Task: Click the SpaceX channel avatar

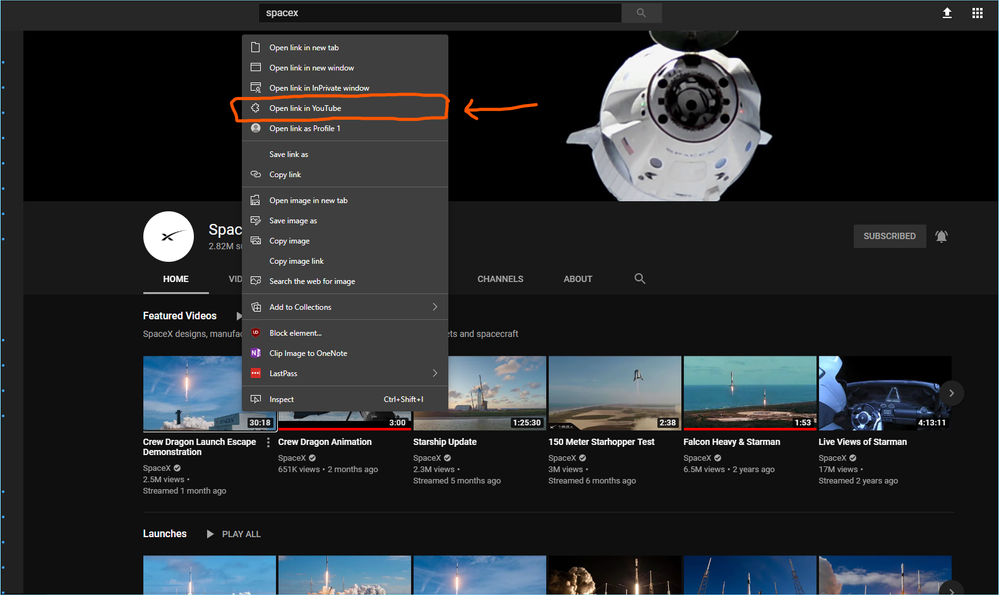Action: coord(168,236)
